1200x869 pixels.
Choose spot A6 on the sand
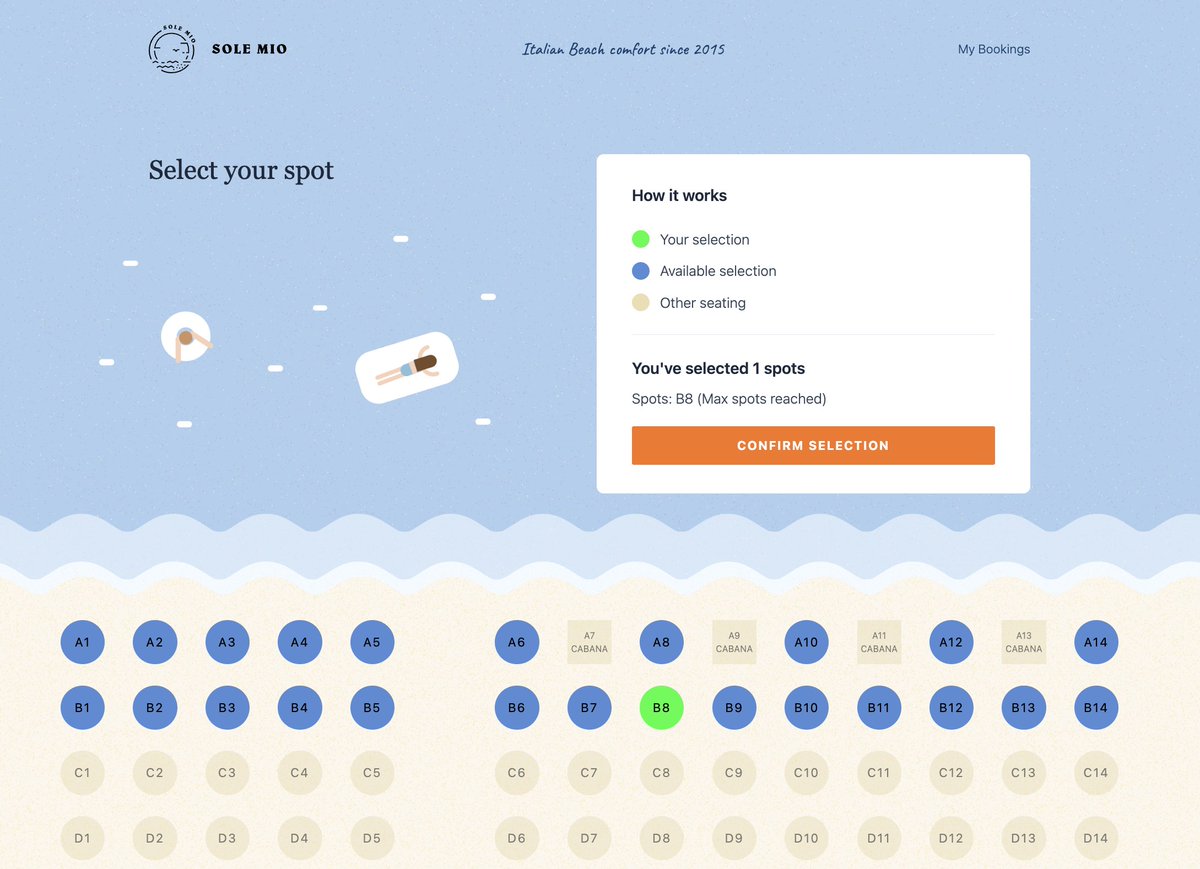coord(517,642)
